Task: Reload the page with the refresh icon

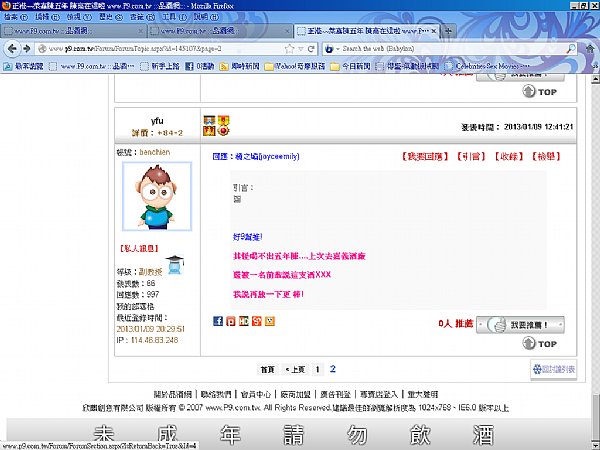Action: pos(311,49)
